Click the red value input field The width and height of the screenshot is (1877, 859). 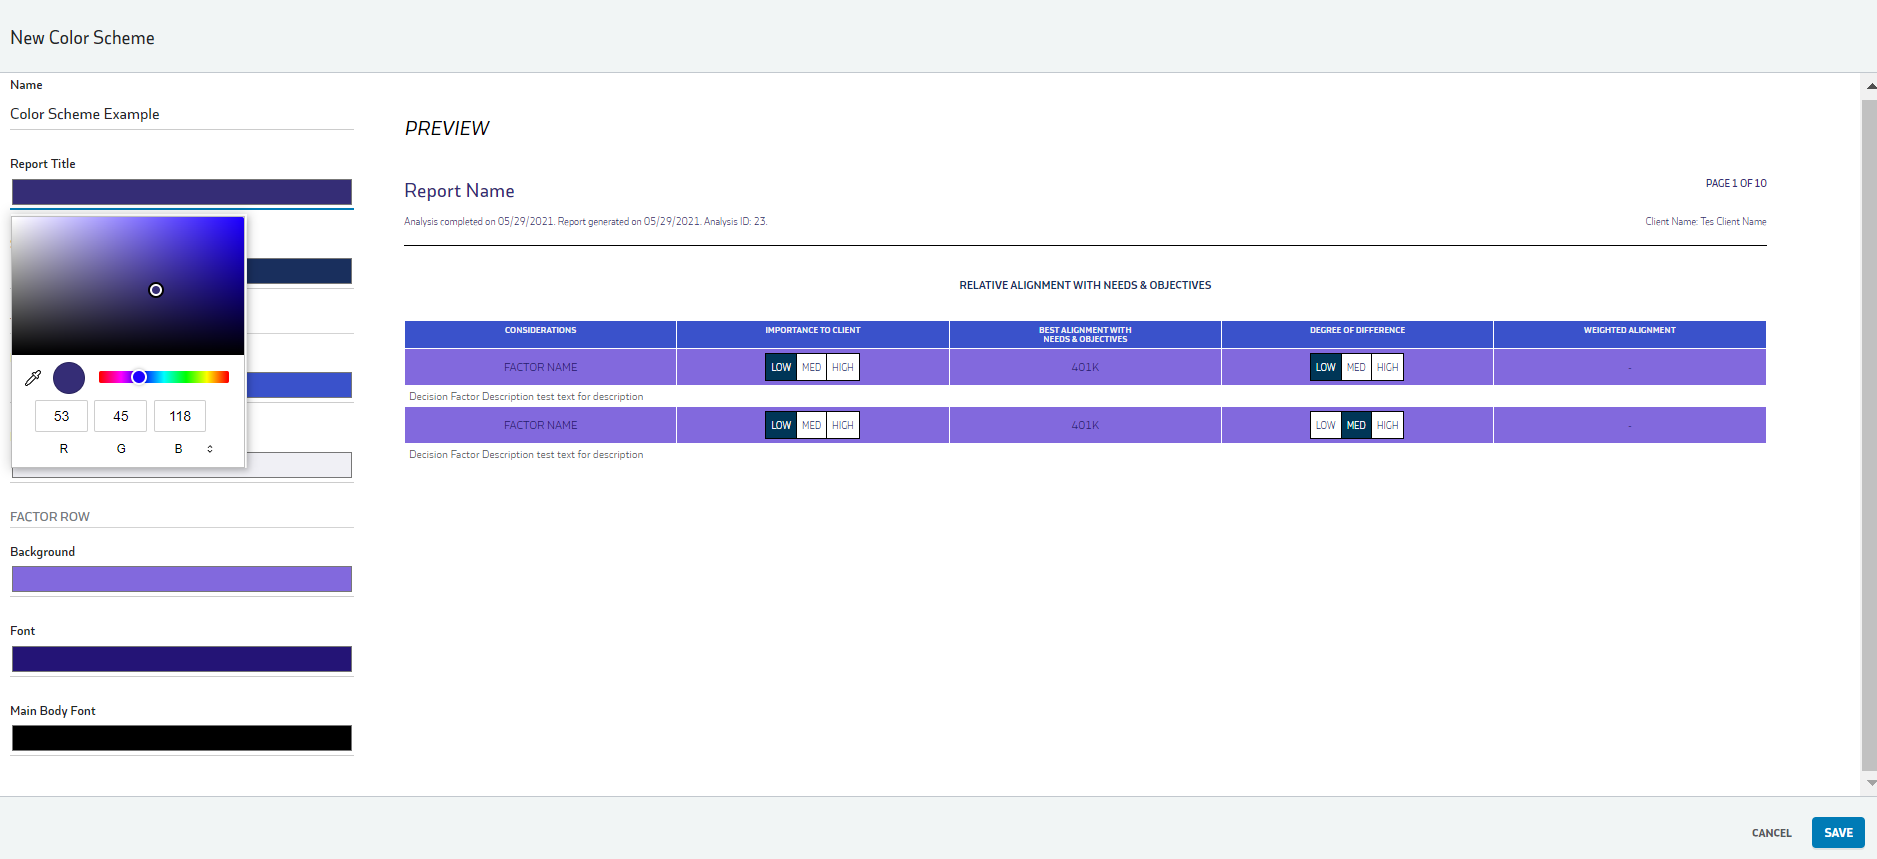point(62,416)
